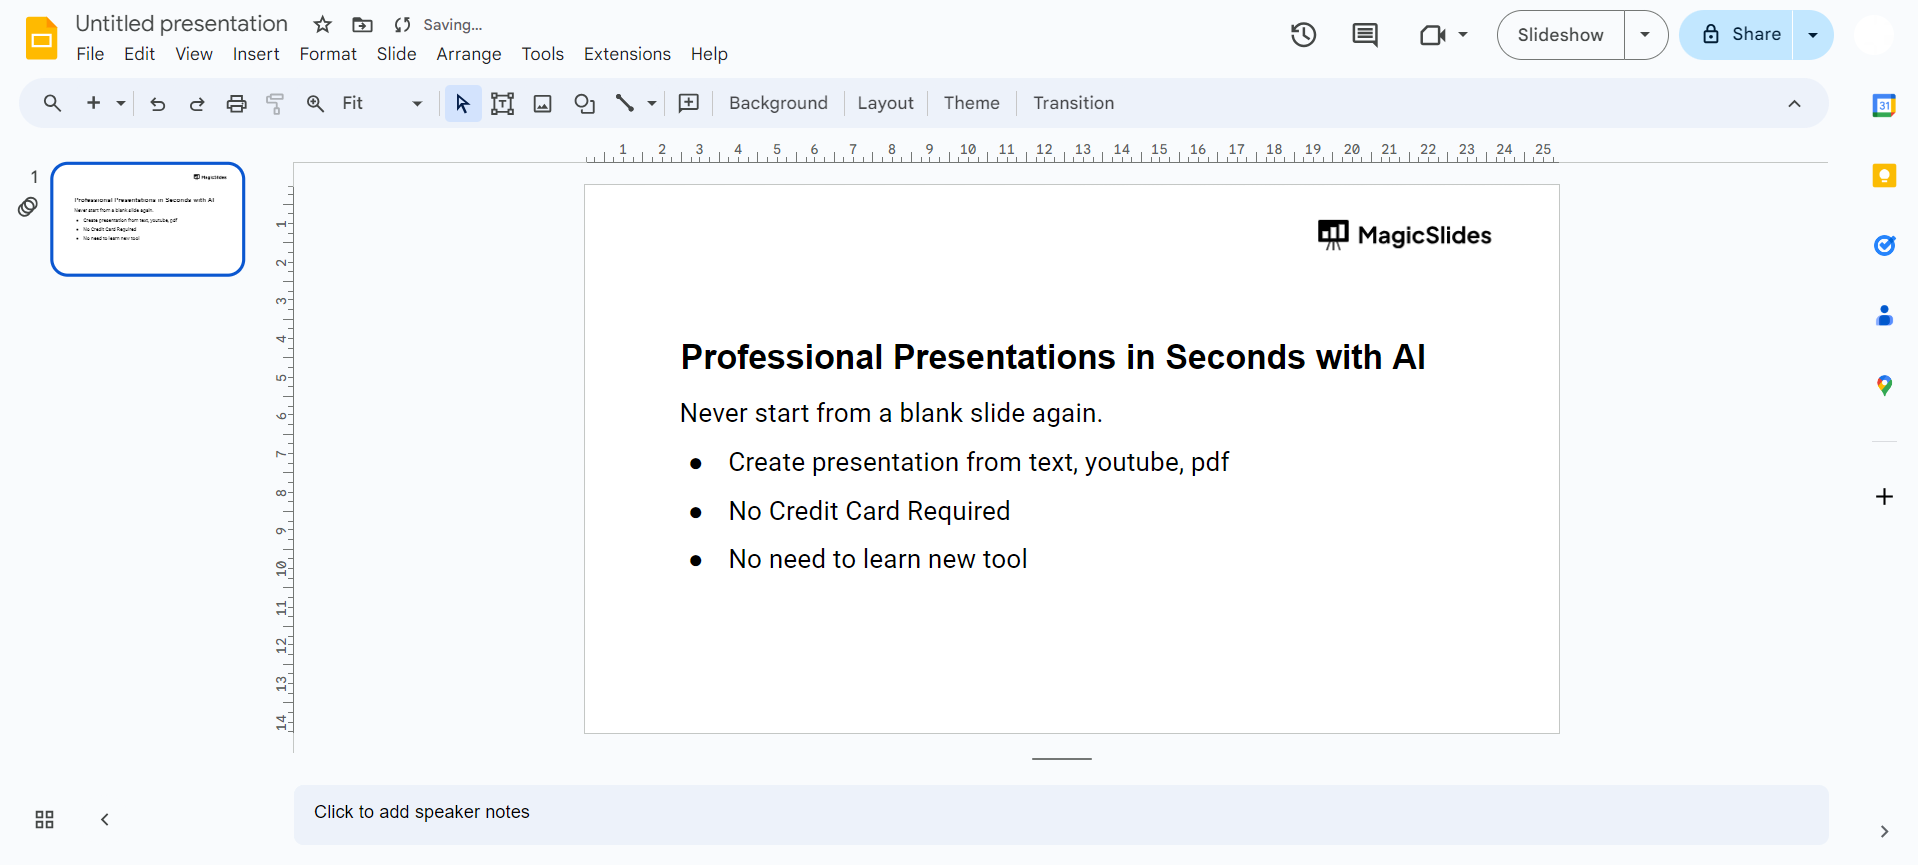Click the speaker notes field
Screen dimensions: 1918x865
point(1060,812)
